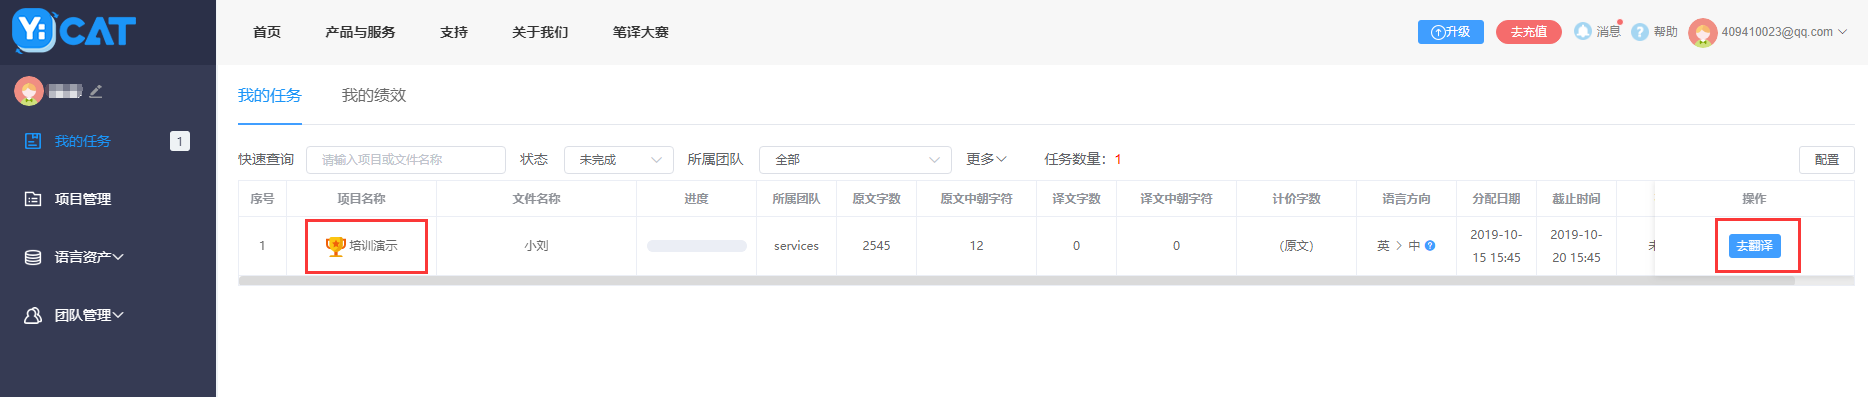Click the user avatar in sidebar

tap(29, 91)
